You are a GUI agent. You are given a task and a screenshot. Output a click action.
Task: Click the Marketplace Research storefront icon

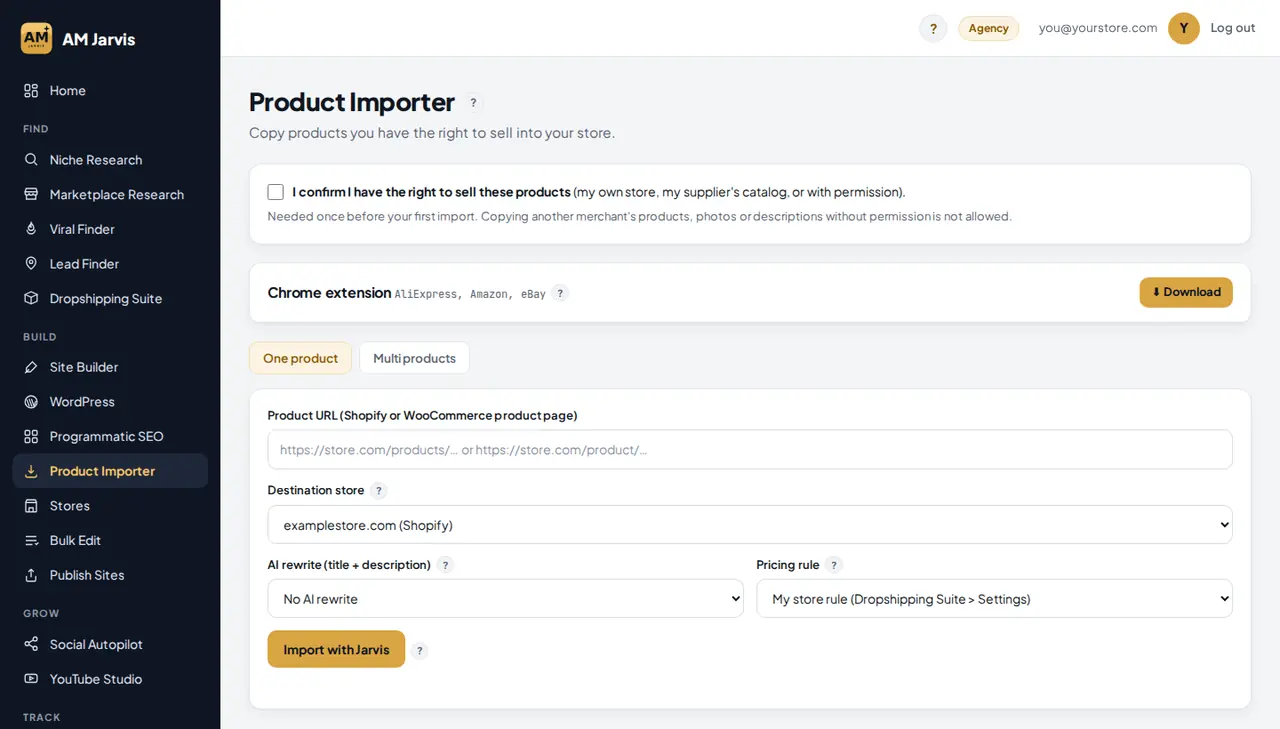pyautogui.click(x=31, y=194)
